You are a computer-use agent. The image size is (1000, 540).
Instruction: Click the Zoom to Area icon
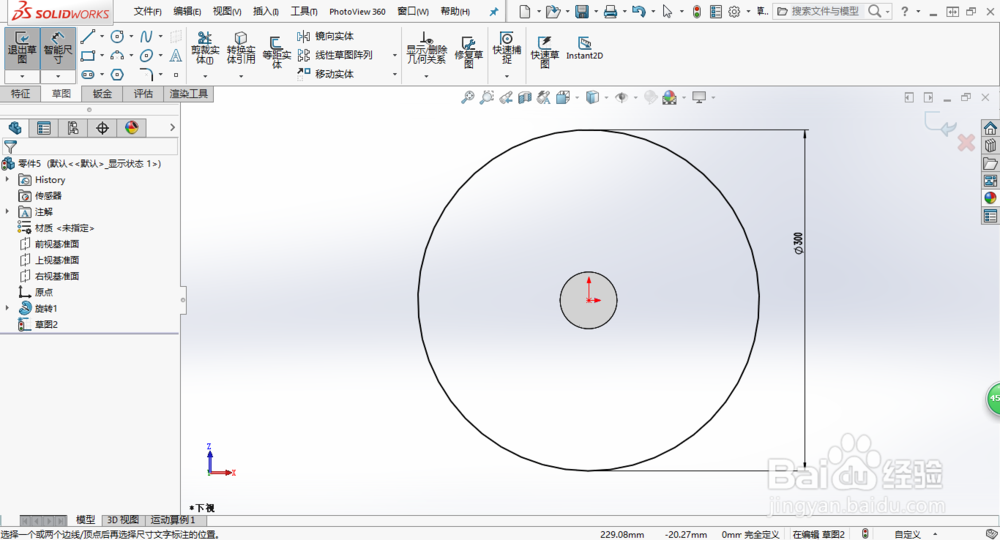click(x=487, y=98)
